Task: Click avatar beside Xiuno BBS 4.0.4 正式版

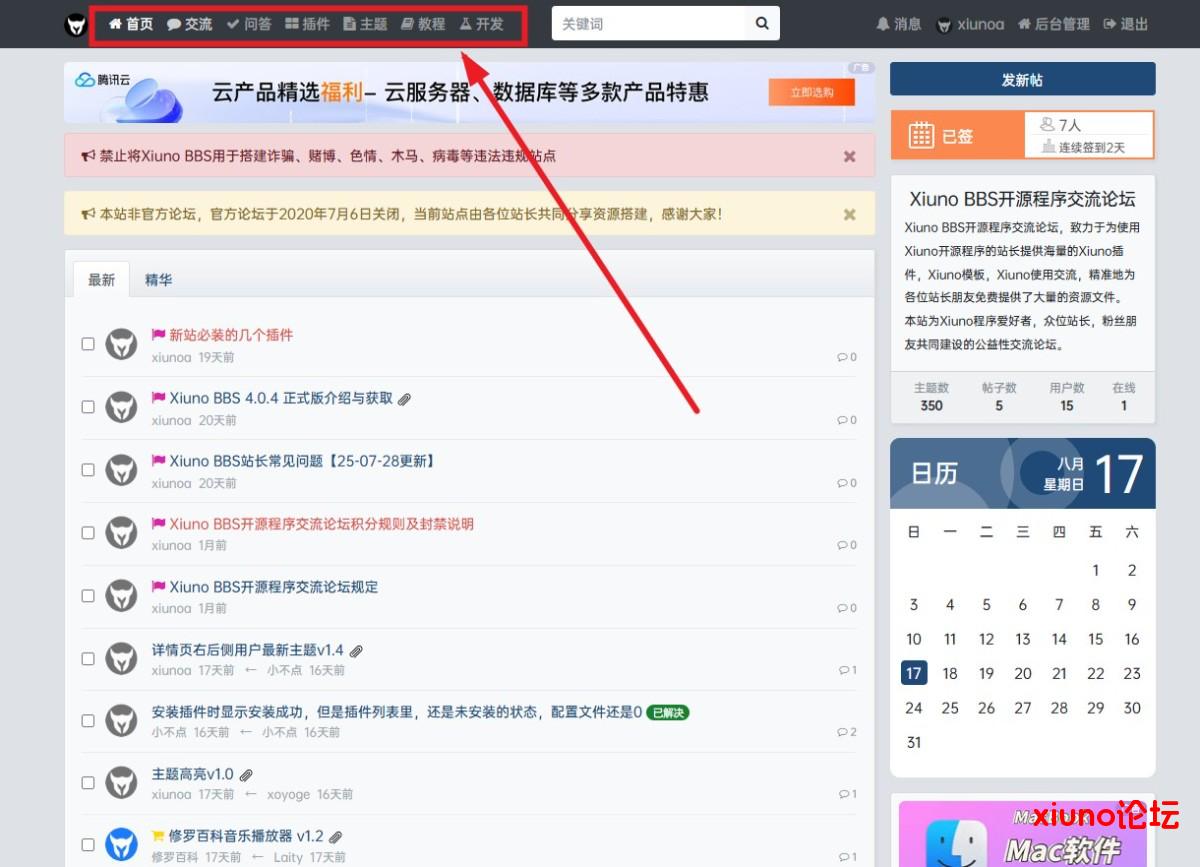Action: click(x=121, y=407)
